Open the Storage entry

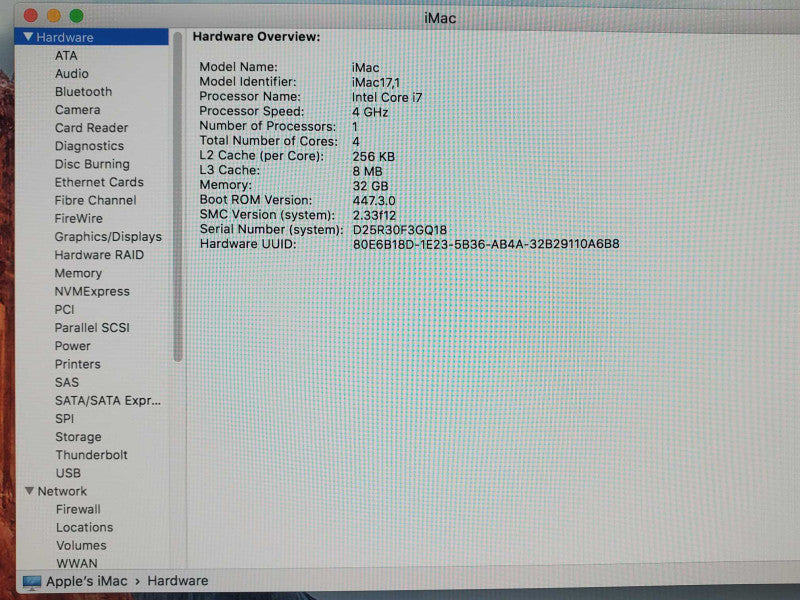tap(79, 437)
